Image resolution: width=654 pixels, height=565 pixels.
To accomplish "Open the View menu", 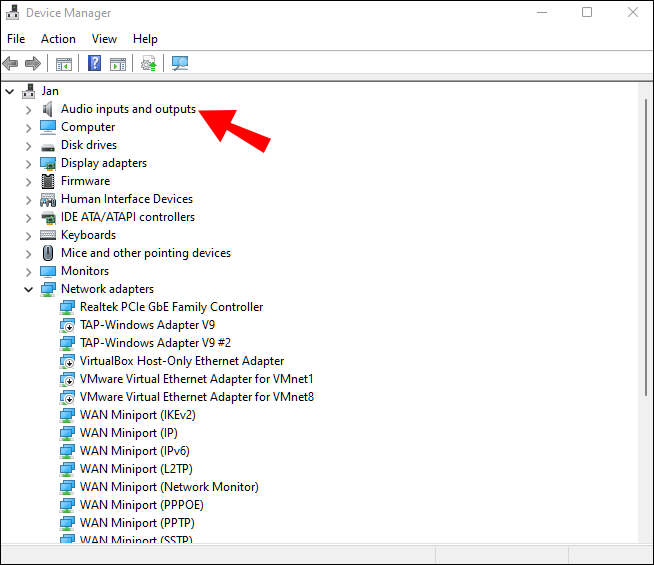I will tap(104, 39).
